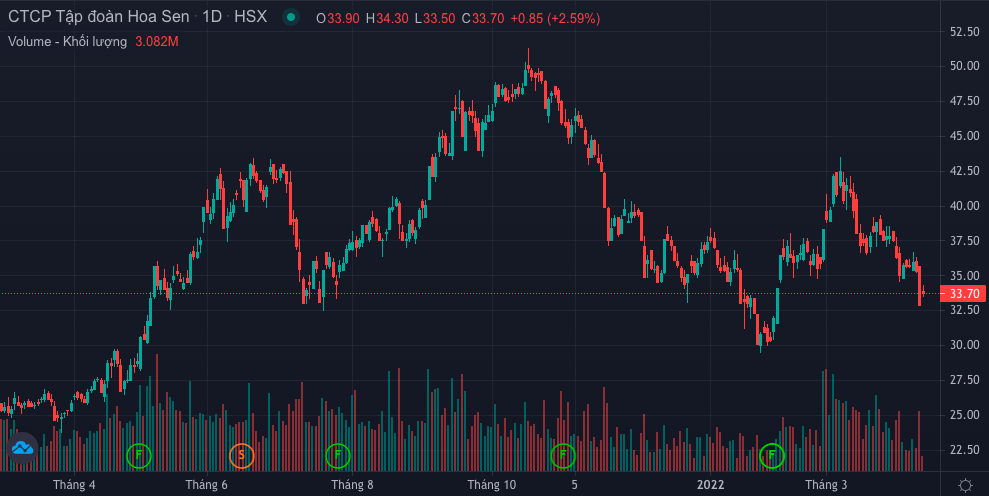Click the HSX exchange label
The image size is (989, 496).
[x=250, y=18]
